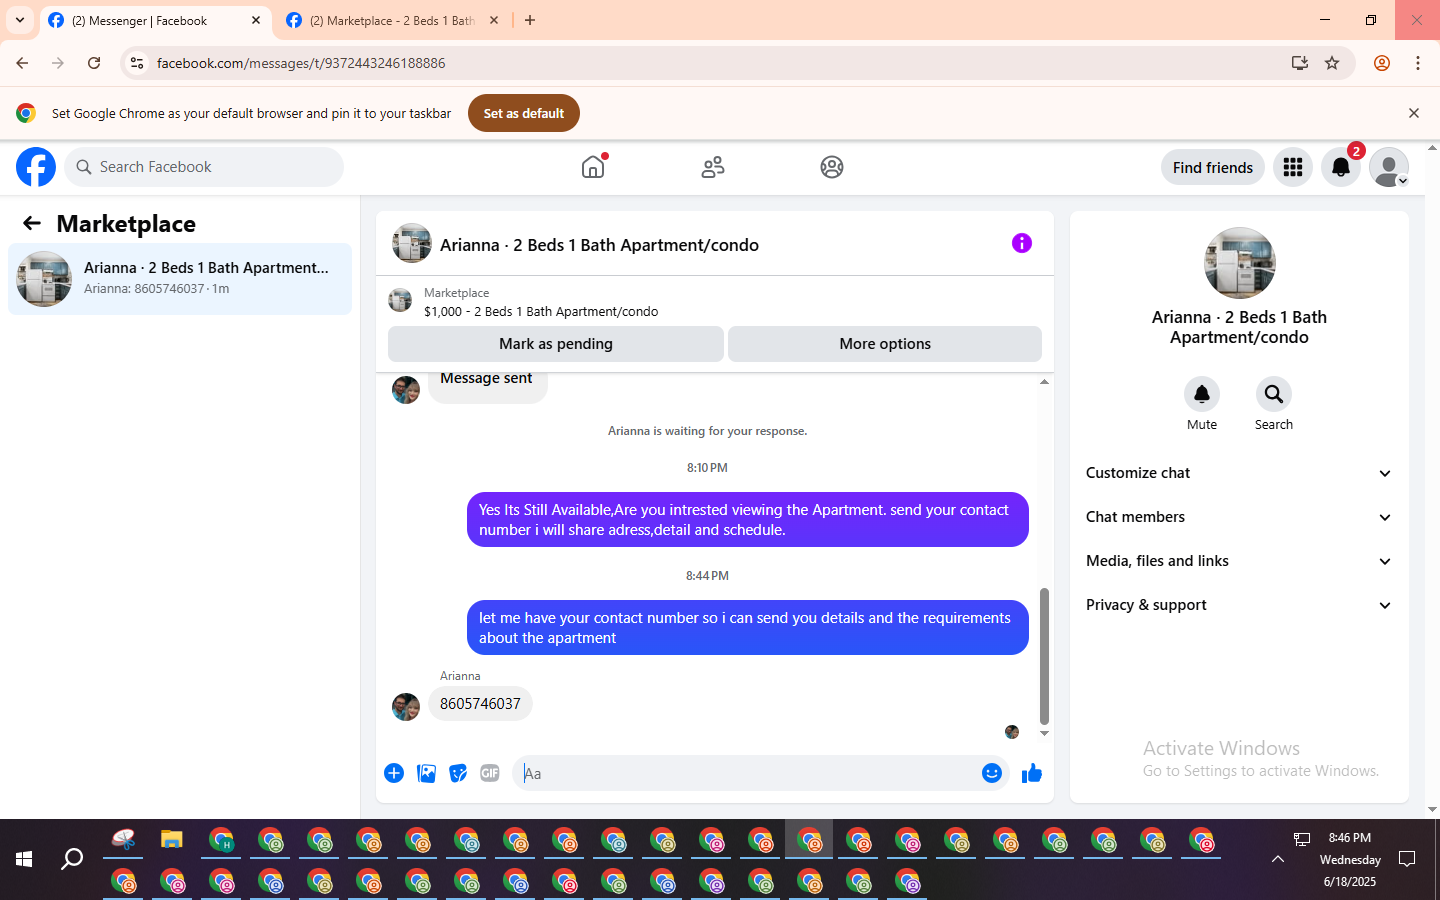The height and width of the screenshot is (900, 1440).
Task: Click the browser address bar URL
Action: (301, 63)
